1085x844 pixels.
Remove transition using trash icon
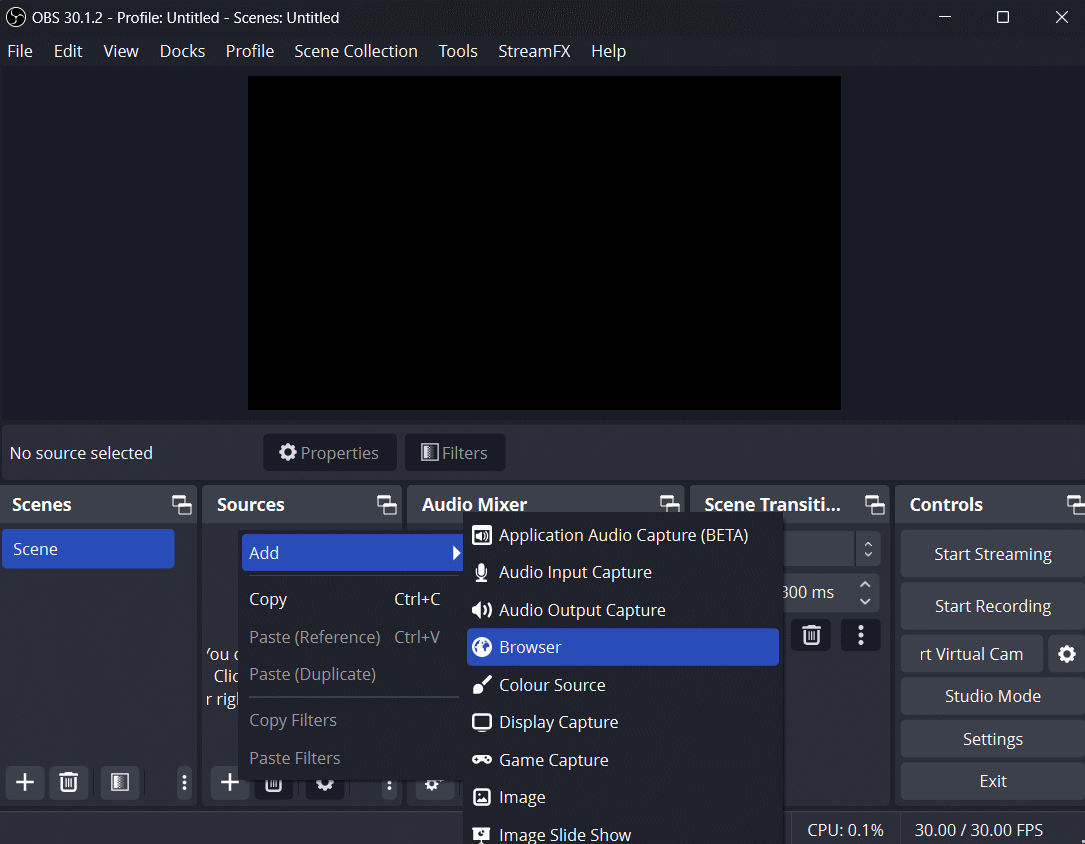coord(811,634)
